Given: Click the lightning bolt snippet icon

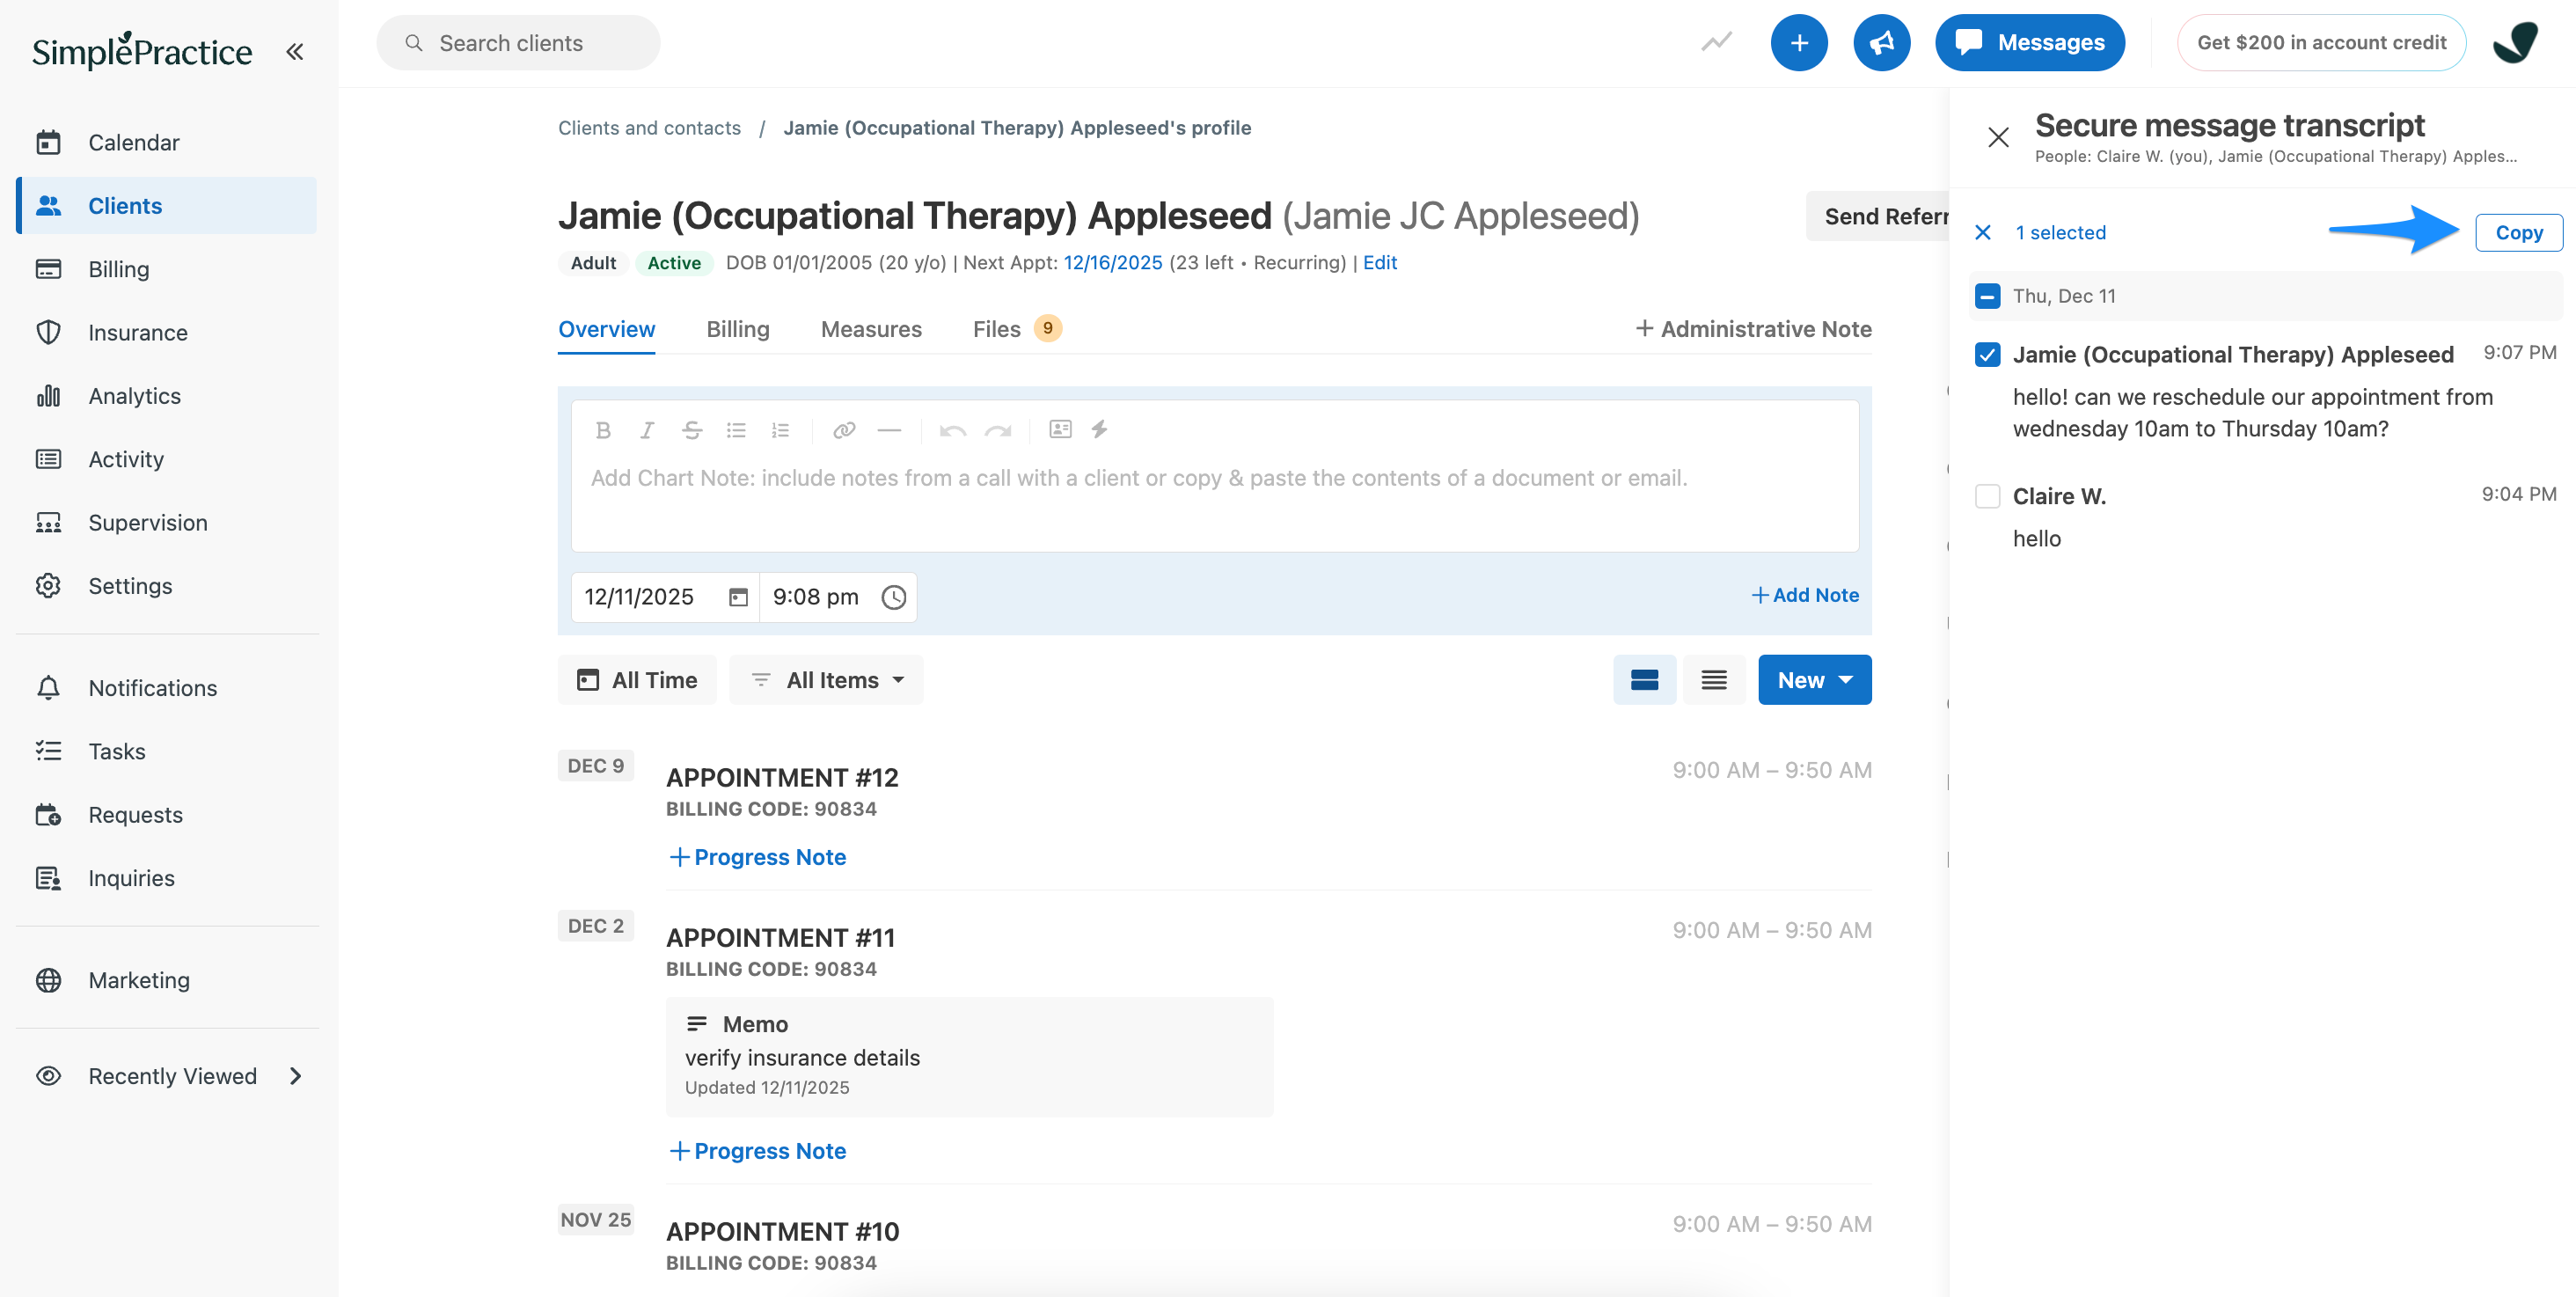Looking at the screenshot, I should (x=1099, y=429).
